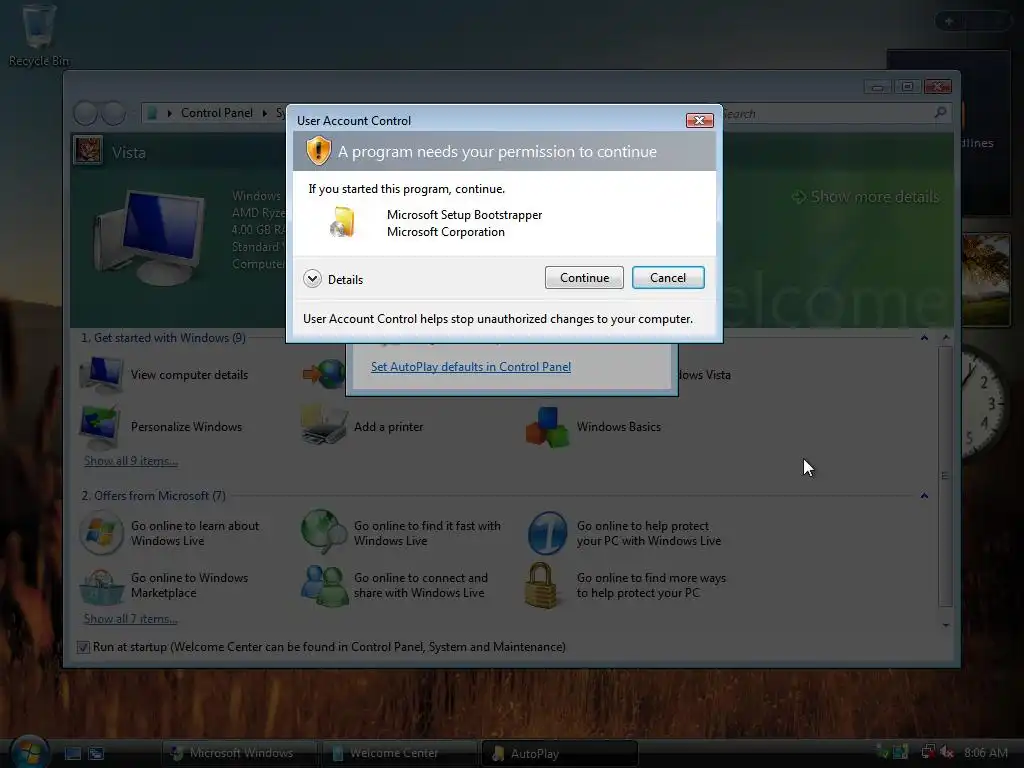Click Control Panel breadcrumb in address bar

pos(216,113)
